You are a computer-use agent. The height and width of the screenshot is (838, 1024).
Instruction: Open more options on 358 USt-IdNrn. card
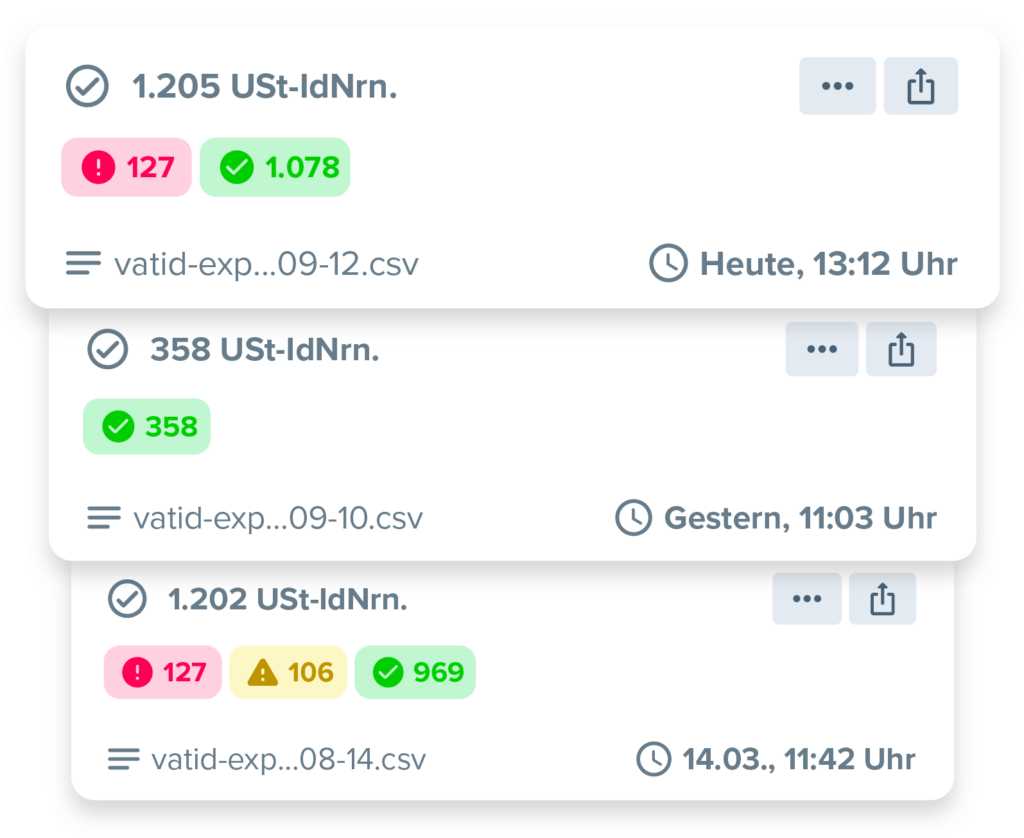(x=821, y=349)
